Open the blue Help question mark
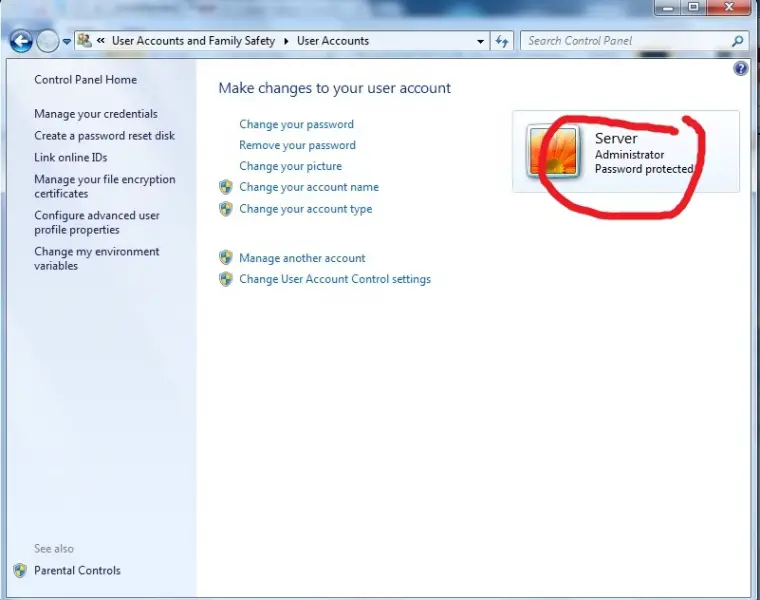 [x=741, y=68]
